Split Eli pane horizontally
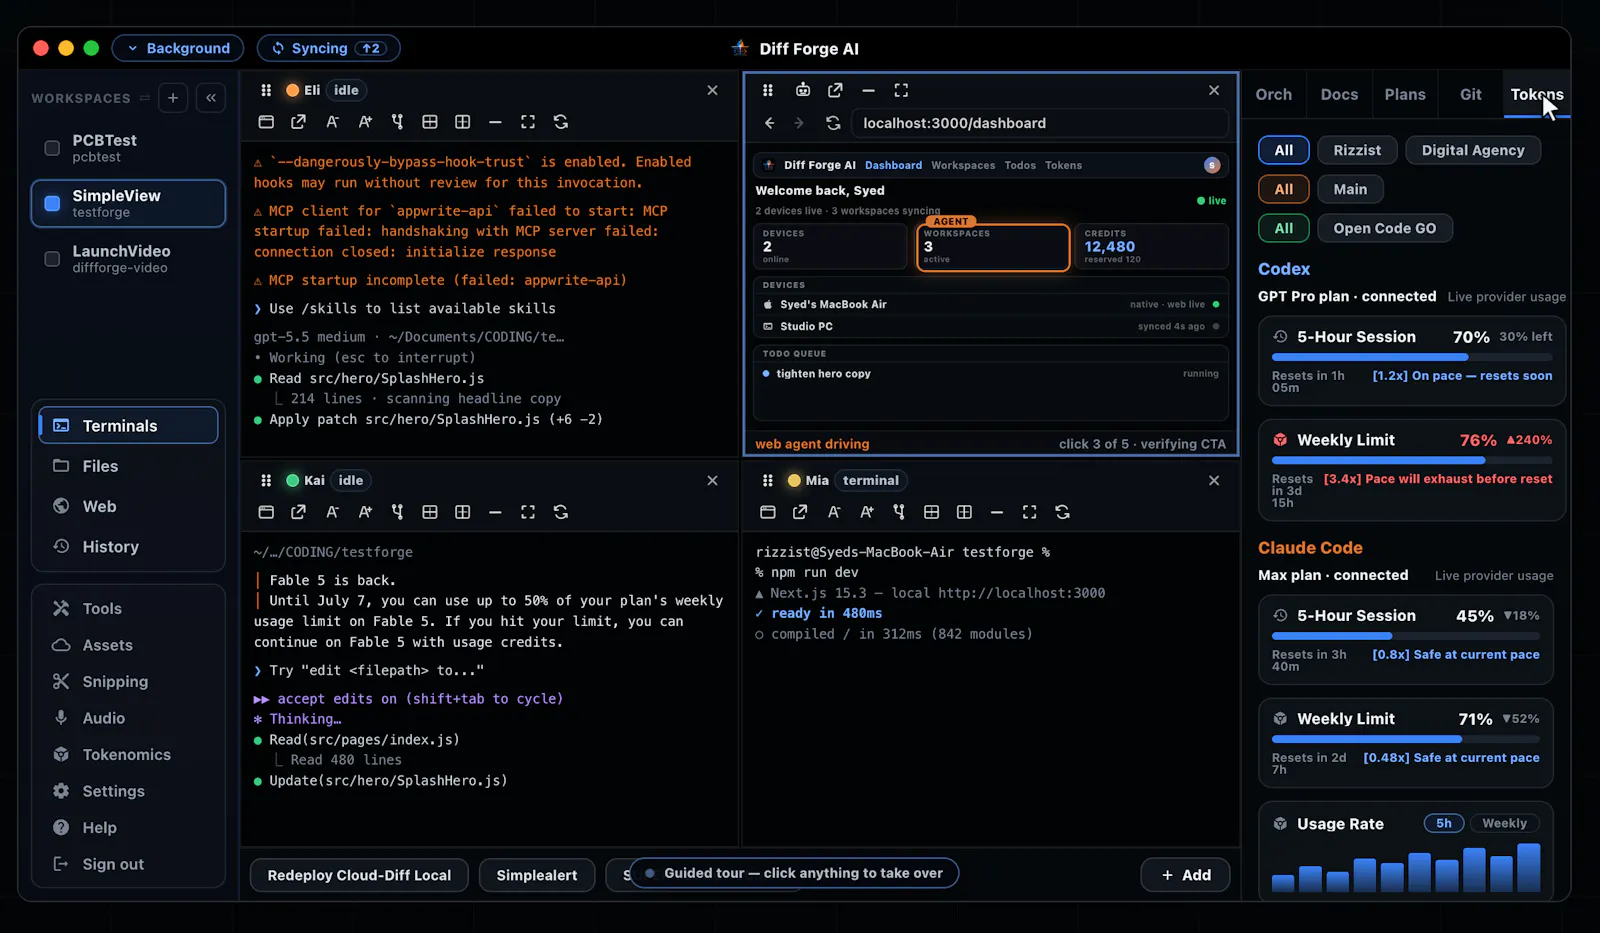 point(430,122)
